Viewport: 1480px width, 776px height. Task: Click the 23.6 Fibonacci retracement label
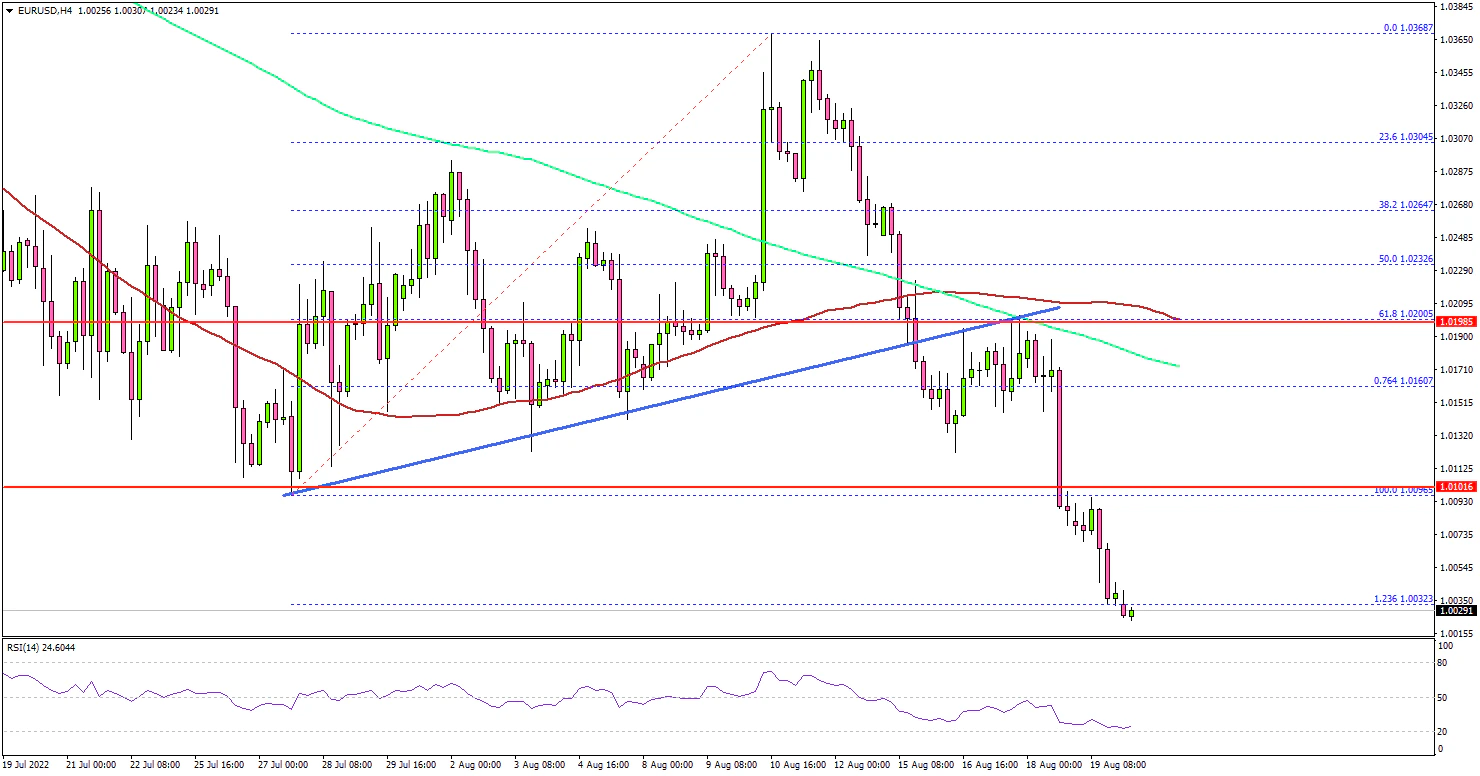(x=1403, y=137)
